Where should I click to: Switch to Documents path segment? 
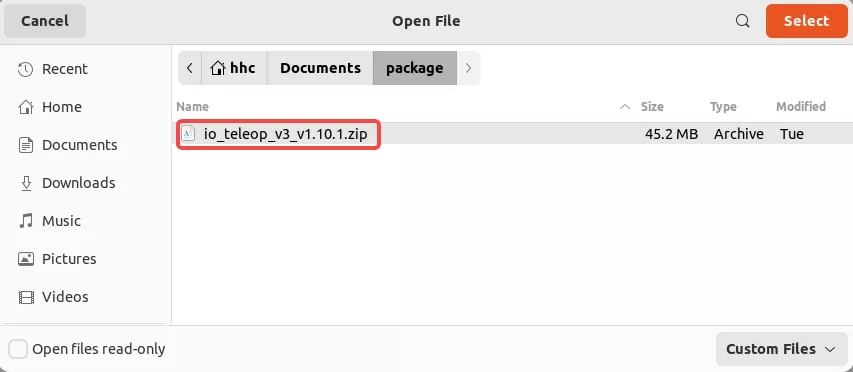pos(320,68)
